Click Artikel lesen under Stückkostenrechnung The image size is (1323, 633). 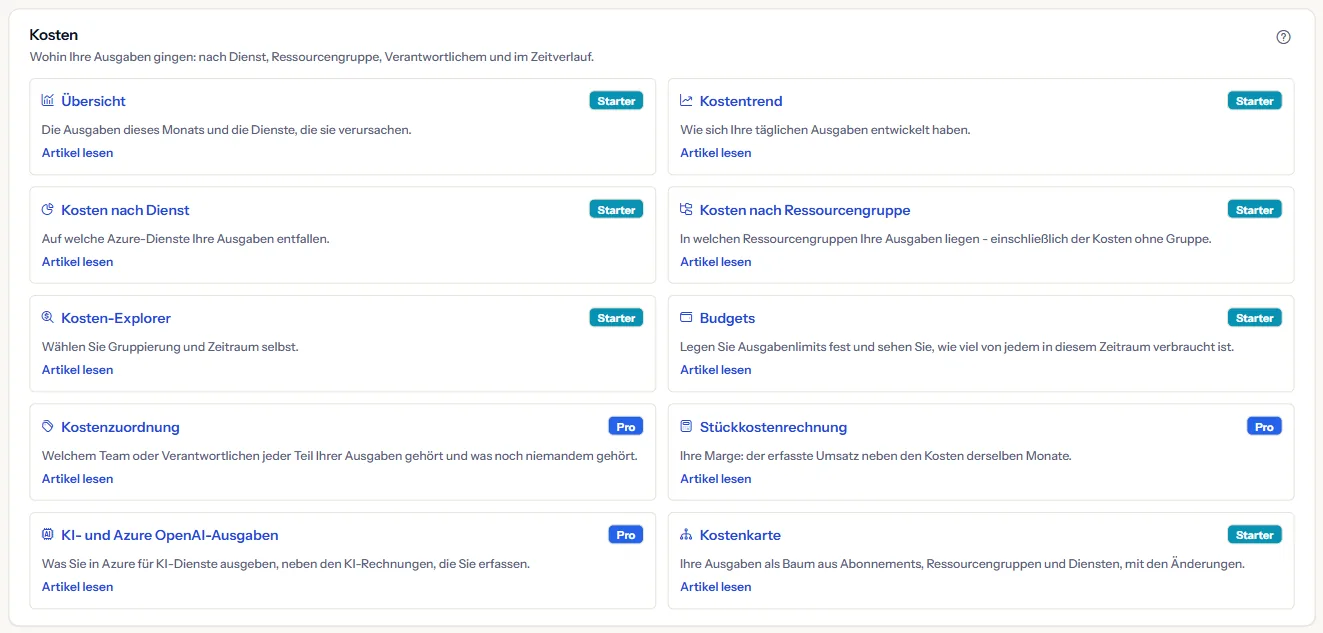[x=715, y=479]
